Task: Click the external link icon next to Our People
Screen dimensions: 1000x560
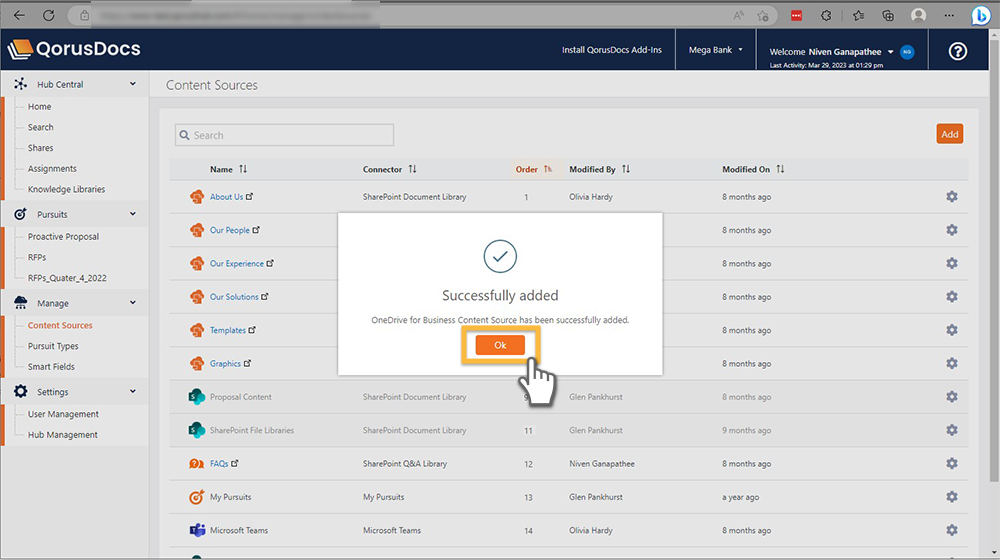Action: (256, 230)
